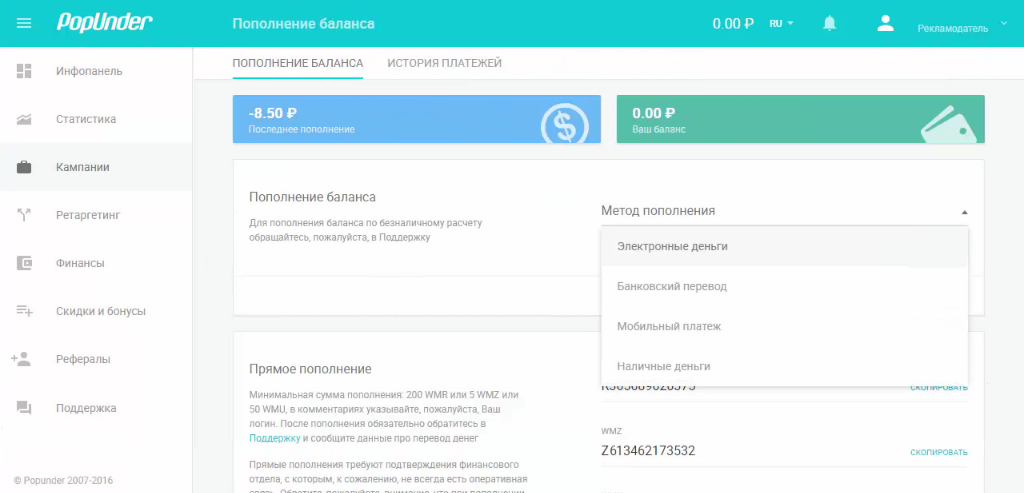The image size is (1024, 493).
Task: Copy the WMZ wallet number
Action: [x=939, y=453]
